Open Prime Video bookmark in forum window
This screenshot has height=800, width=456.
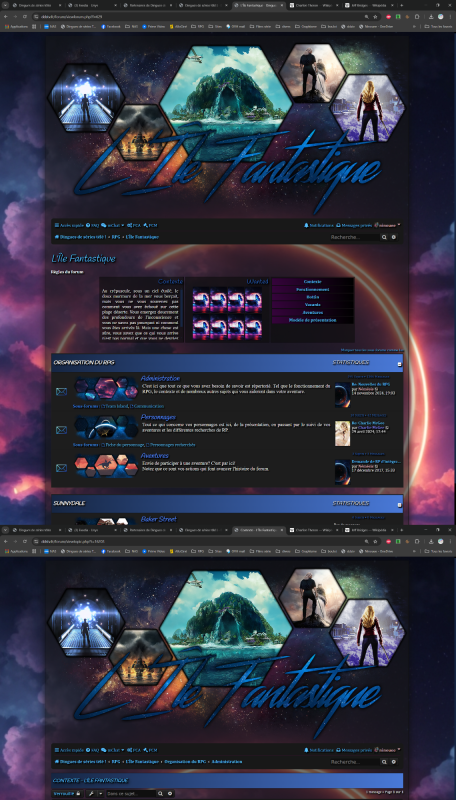[x=154, y=26]
